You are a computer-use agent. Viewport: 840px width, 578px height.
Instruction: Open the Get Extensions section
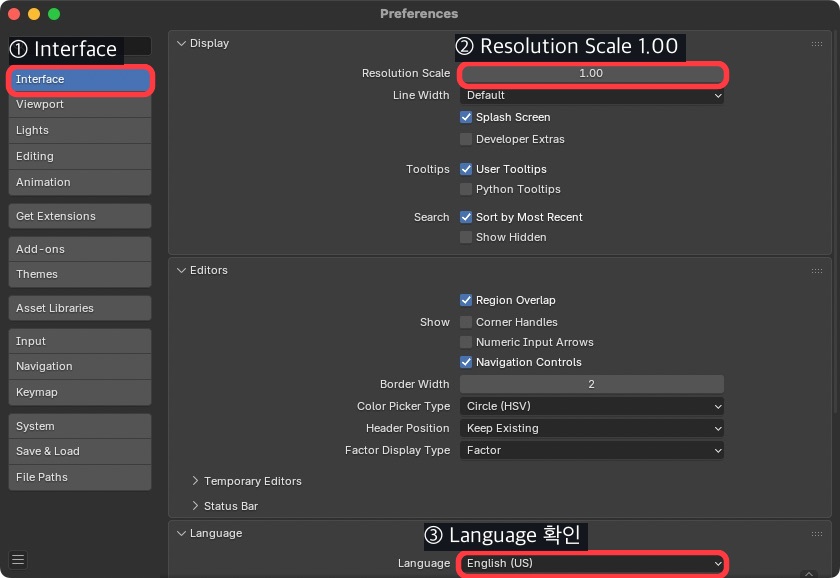point(80,216)
